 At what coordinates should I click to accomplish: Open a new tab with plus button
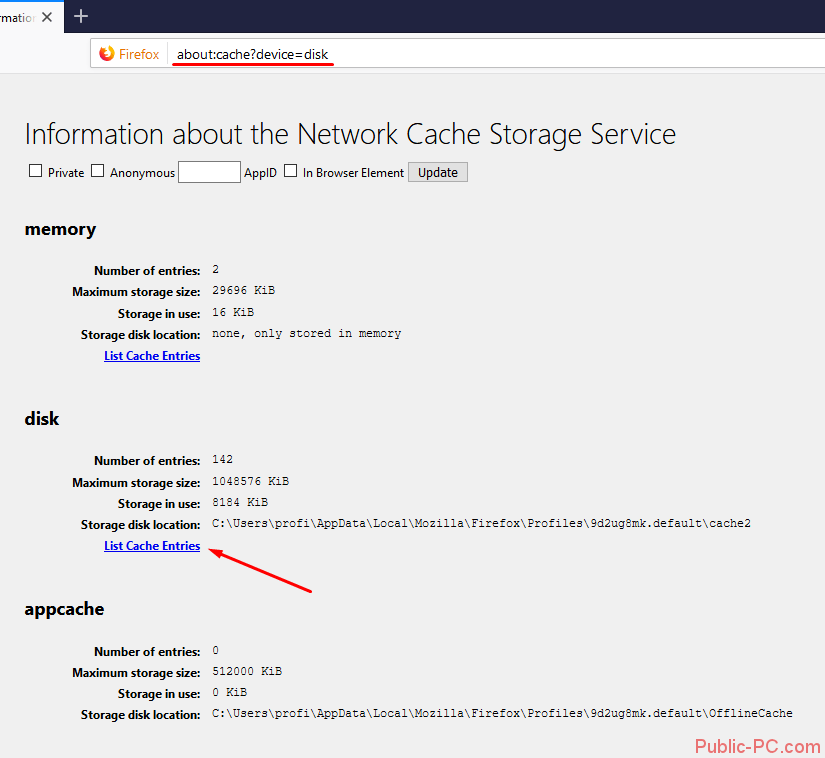click(x=81, y=16)
